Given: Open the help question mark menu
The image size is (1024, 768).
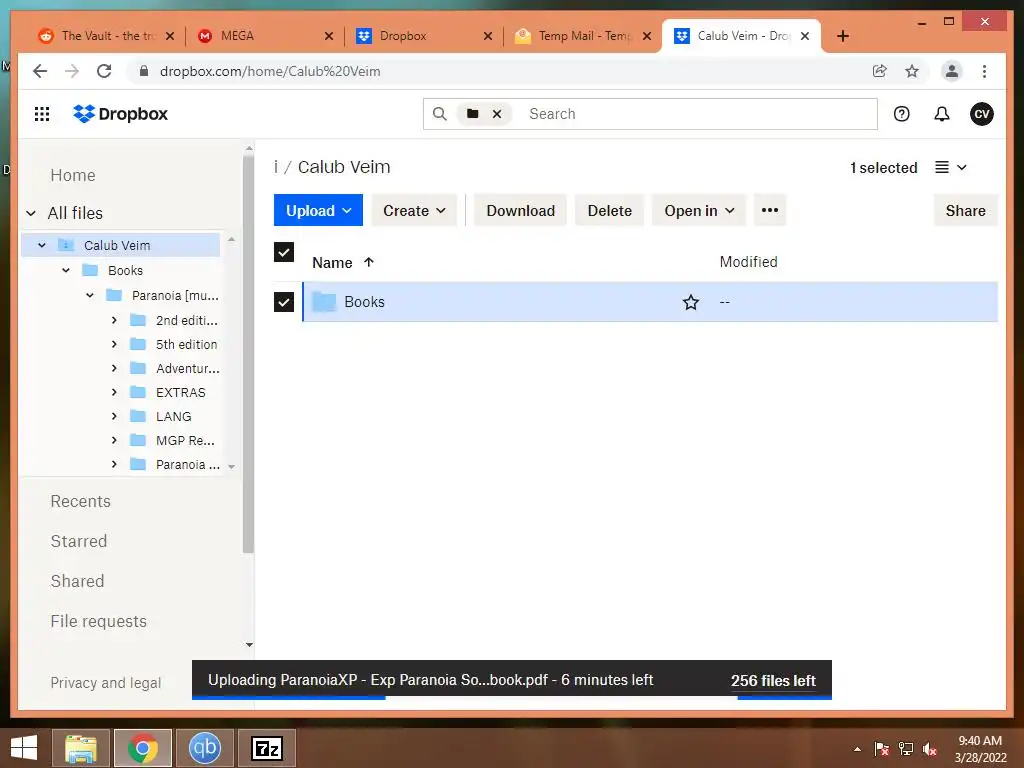Looking at the screenshot, I should point(902,114).
